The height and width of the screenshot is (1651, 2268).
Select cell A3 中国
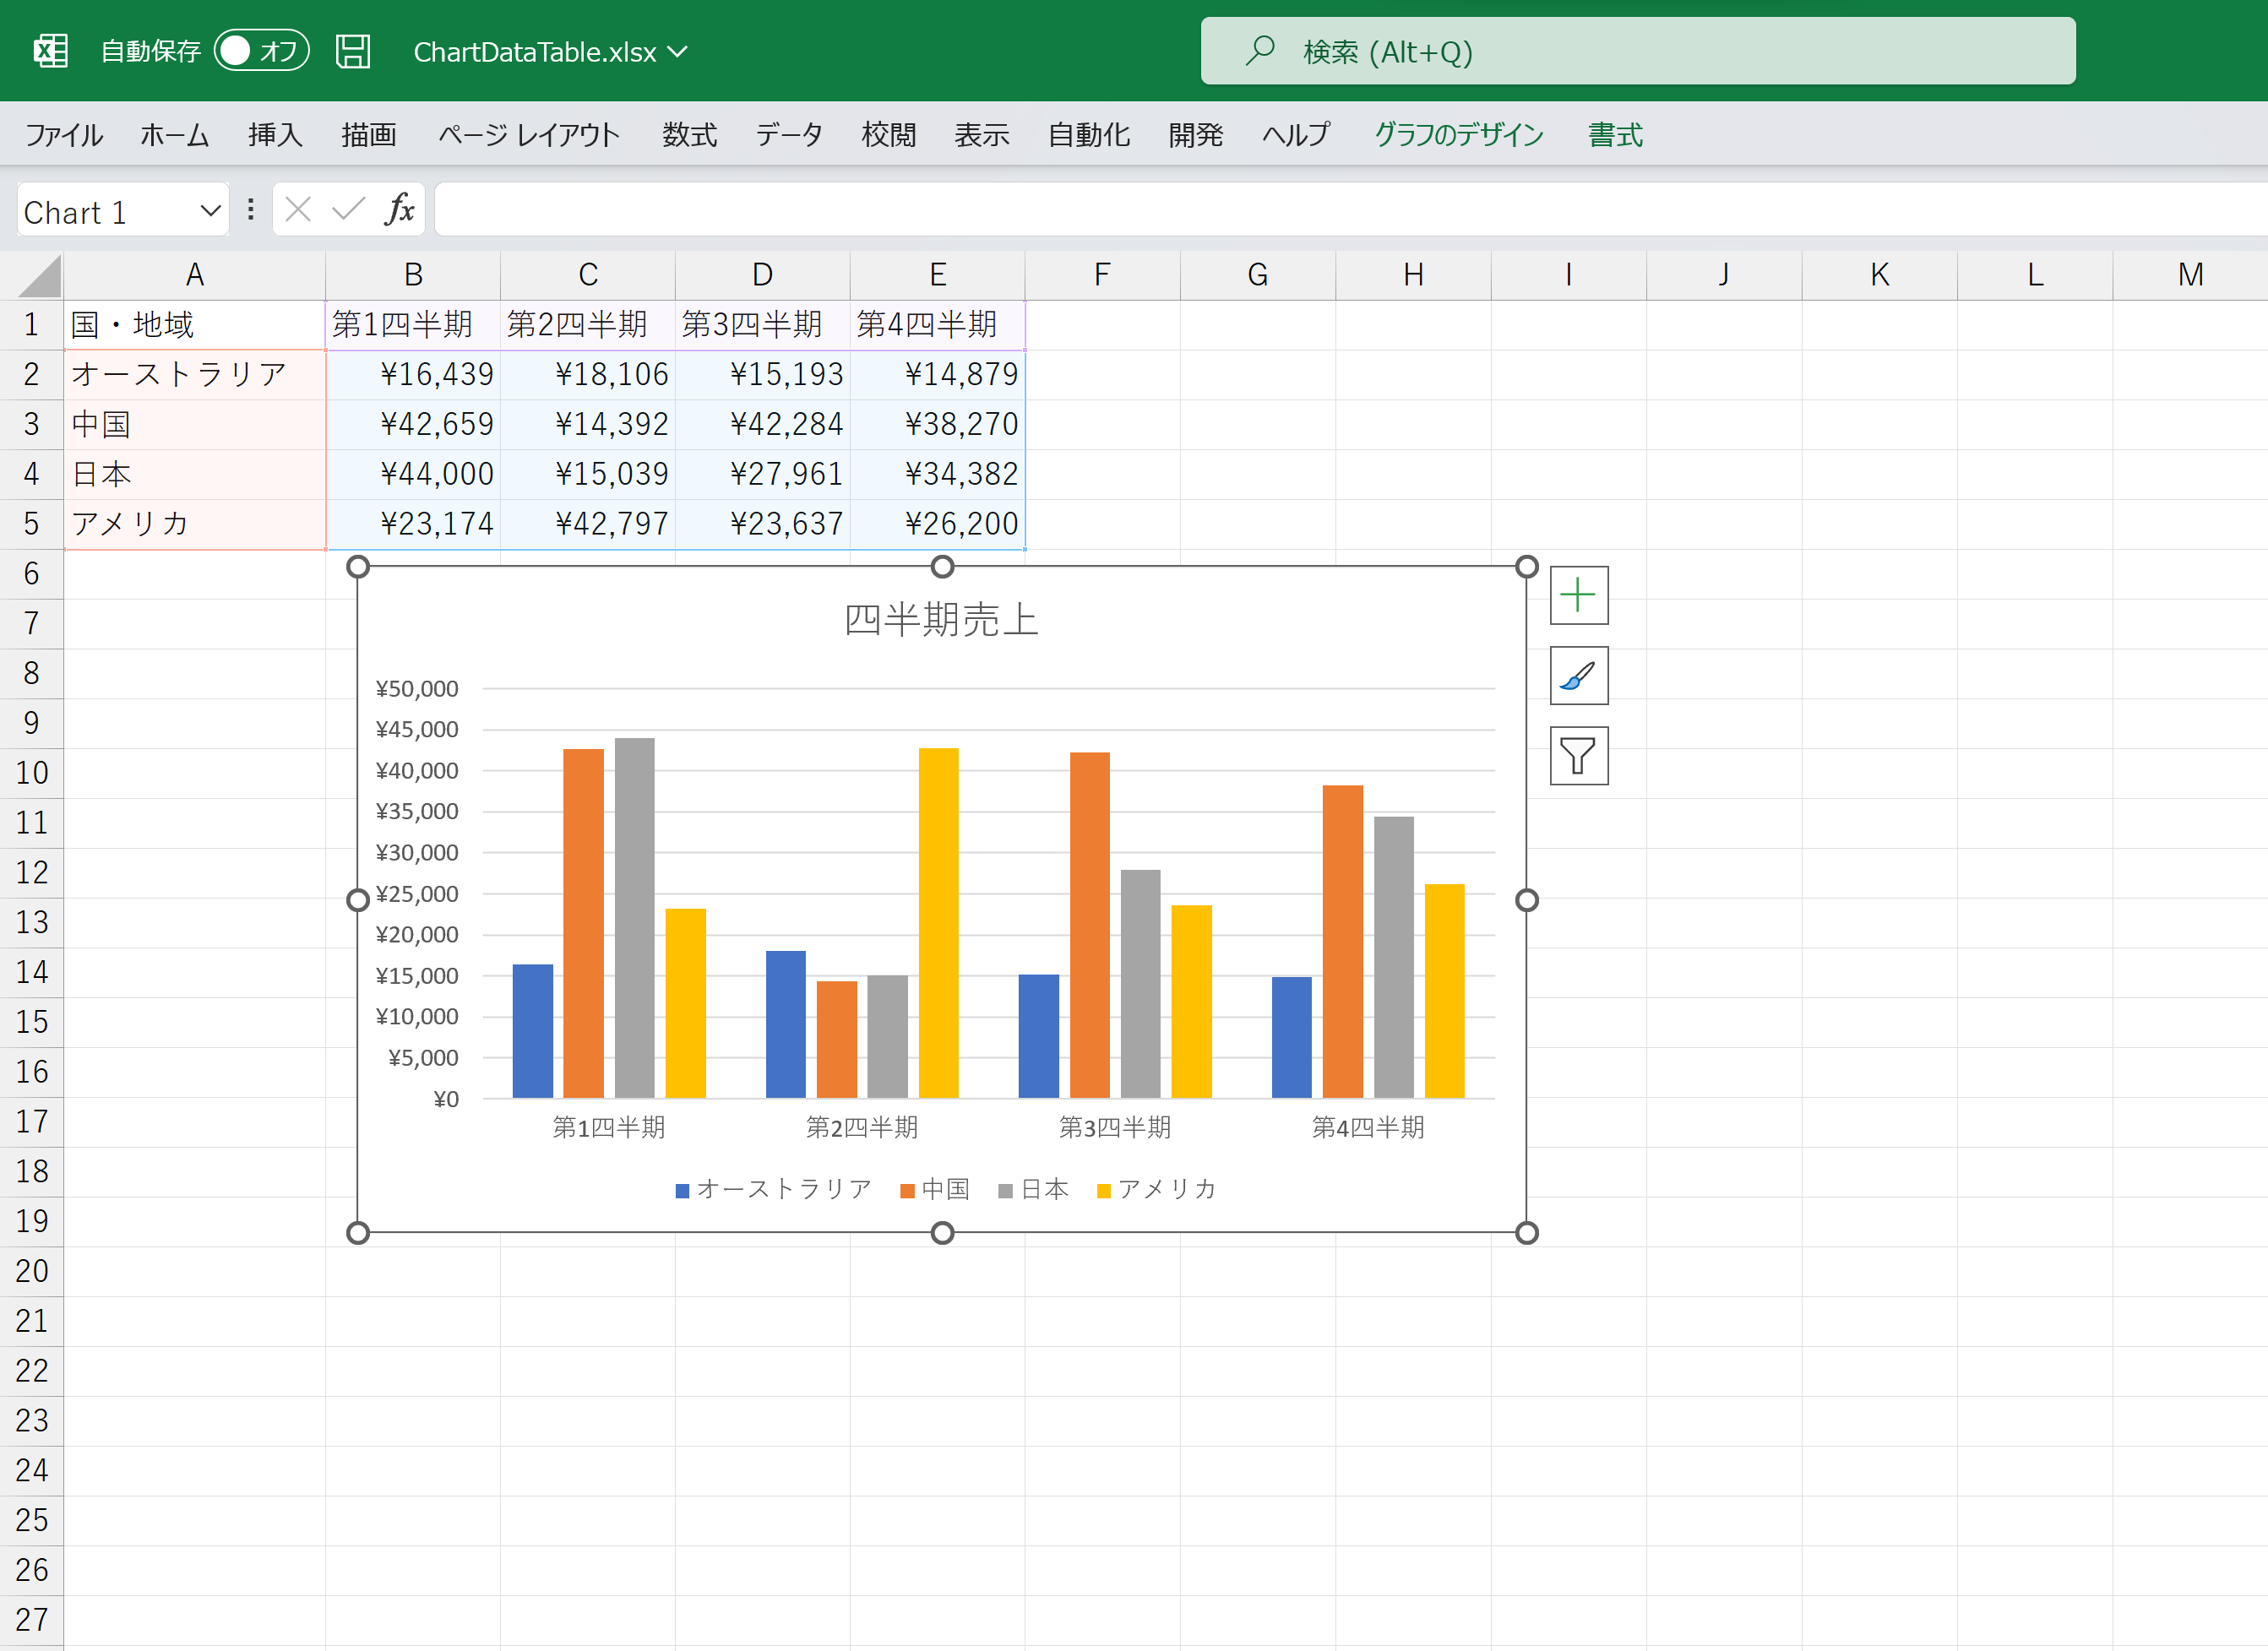(x=195, y=425)
